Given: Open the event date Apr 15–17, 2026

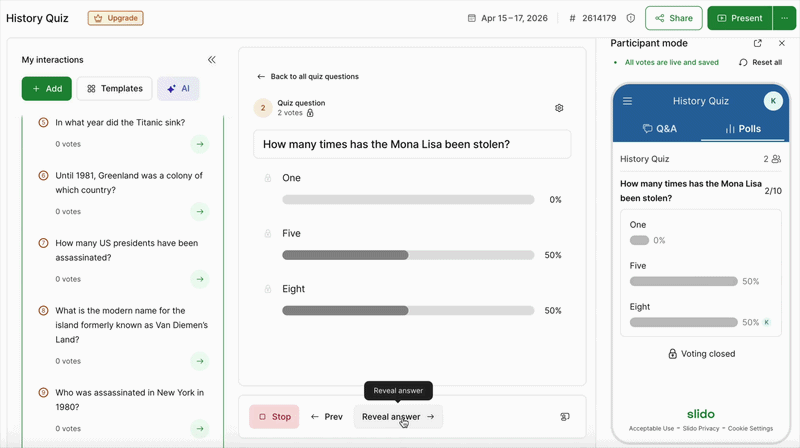Looking at the screenshot, I should click(x=507, y=18).
